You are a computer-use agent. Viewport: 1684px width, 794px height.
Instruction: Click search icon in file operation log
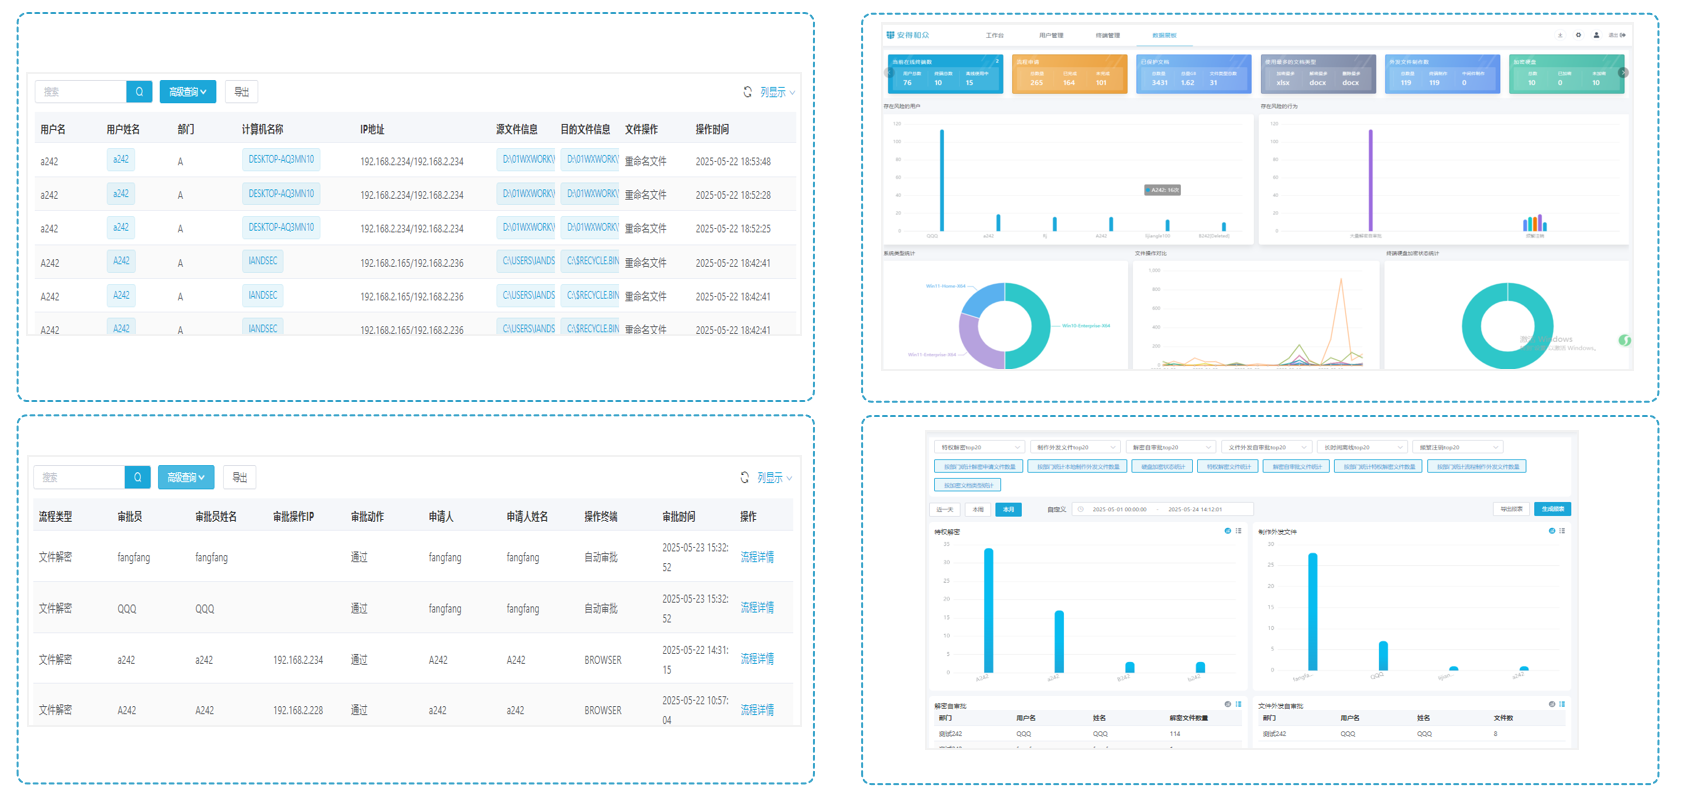click(x=139, y=92)
